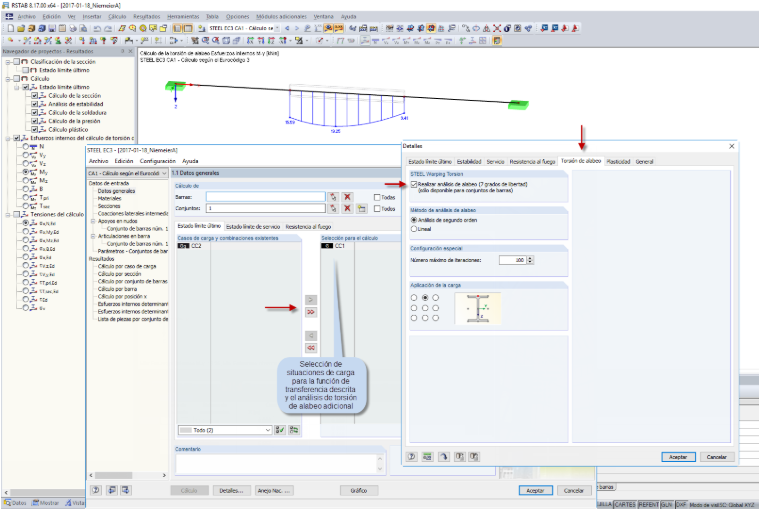This screenshot has width=760, height=509.
Task: Collapse the Tensiones del cálculo tree node
Action: click(8, 214)
